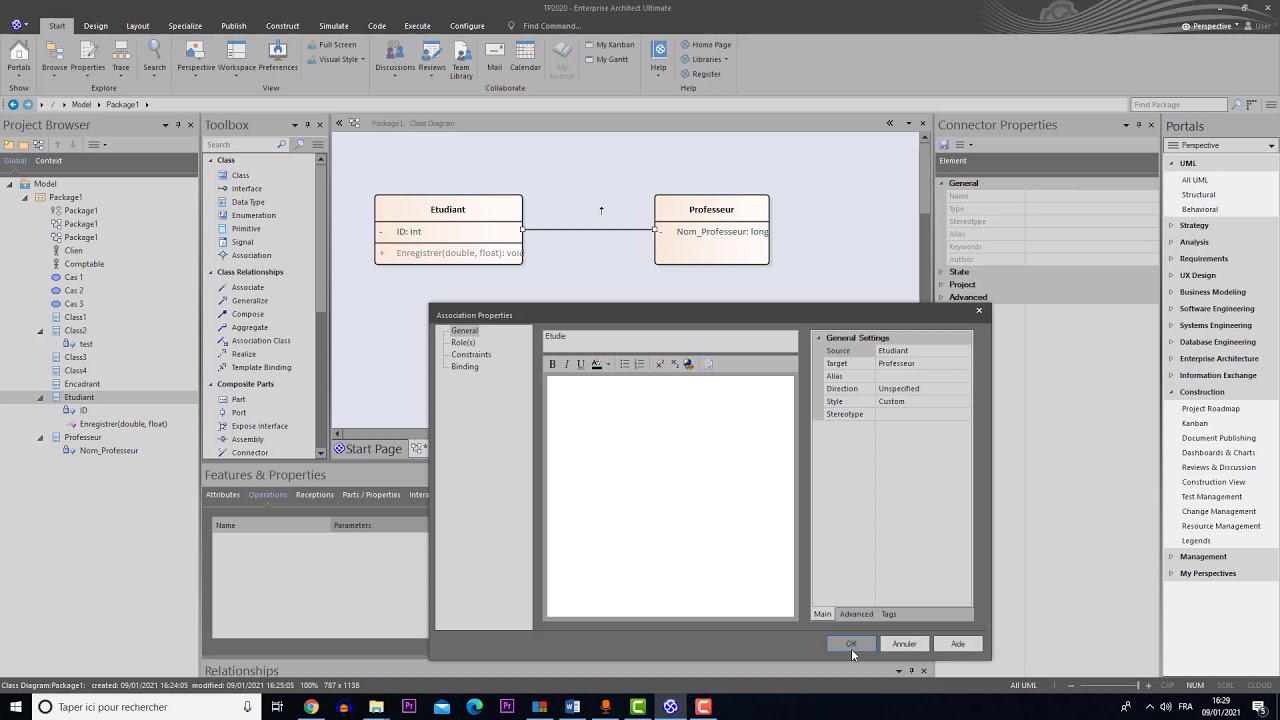Select Binding in Association Properties tree
Screen dimensions: 1280x720
pos(464,366)
